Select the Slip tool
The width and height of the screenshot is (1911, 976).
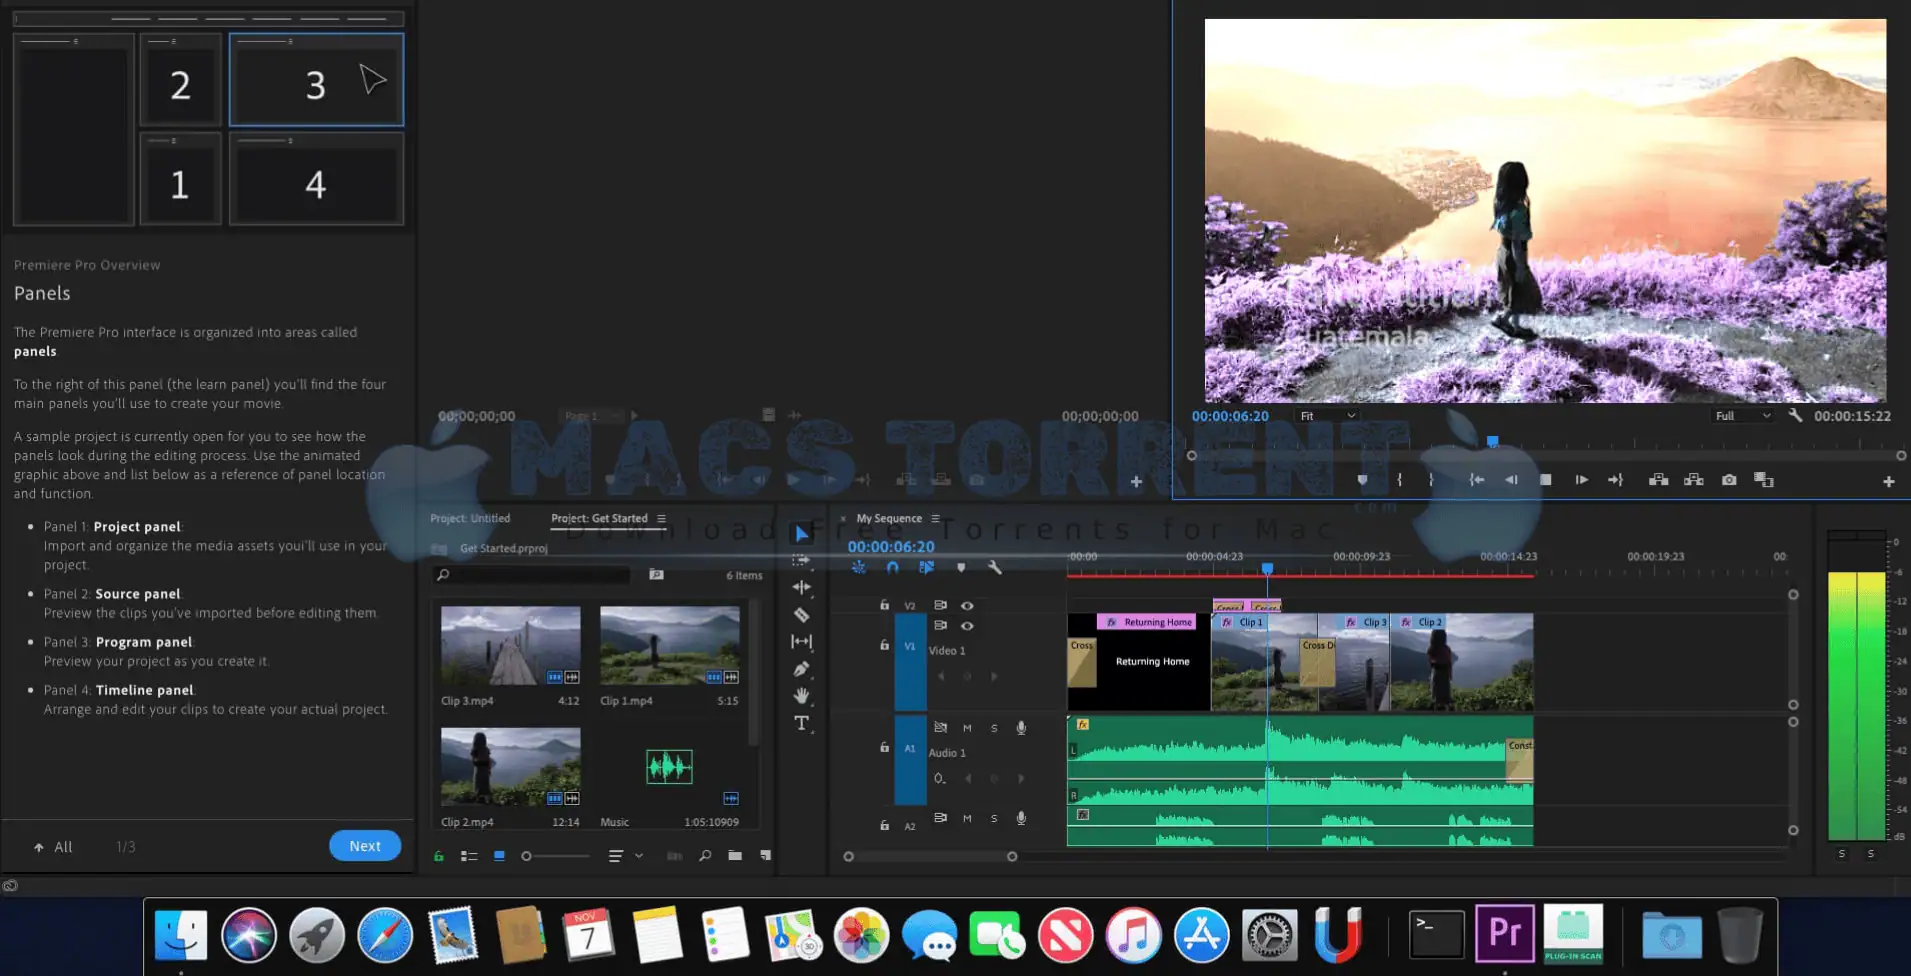pyautogui.click(x=801, y=641)
